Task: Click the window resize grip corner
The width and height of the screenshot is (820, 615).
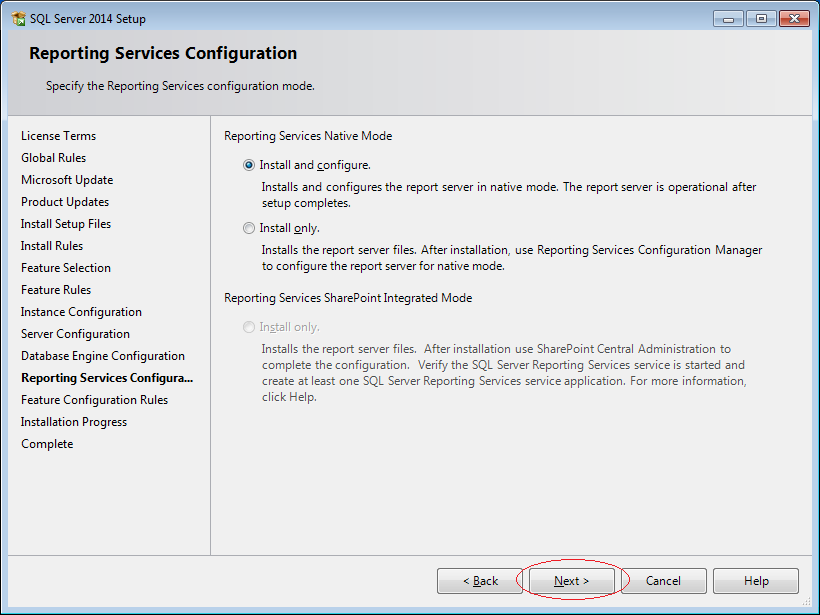Action: click(x=807, y=602)
